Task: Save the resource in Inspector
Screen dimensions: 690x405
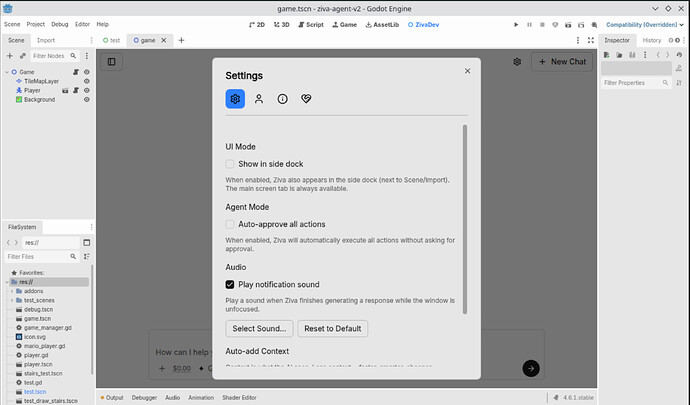Action: tap(632, 55)
